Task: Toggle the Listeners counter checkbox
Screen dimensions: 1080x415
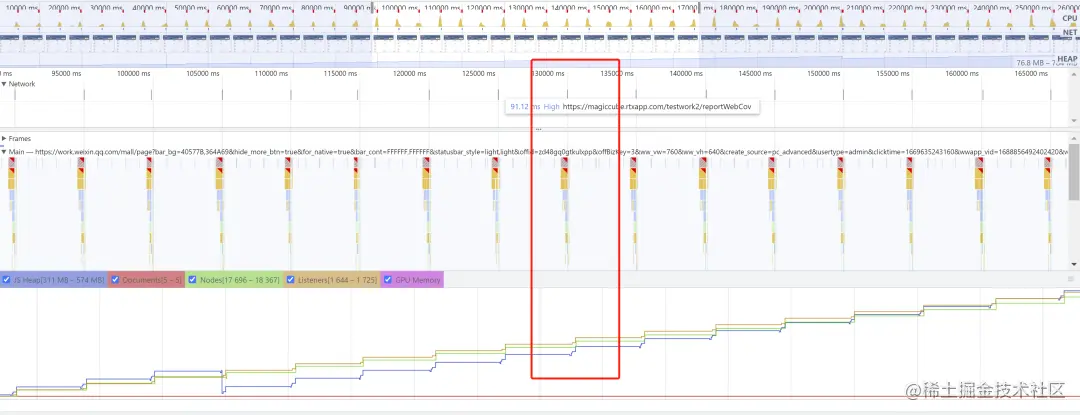Action: (x=291, y=279)
